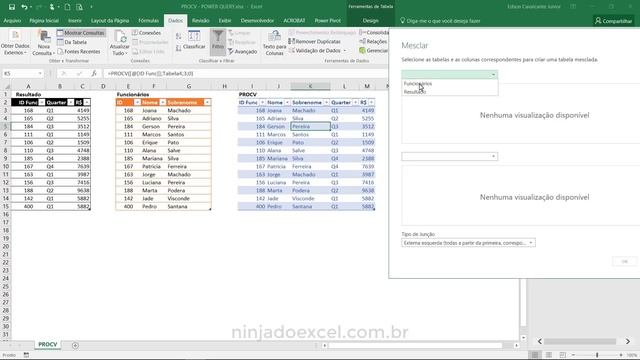The height and width of the screenshot is (360, 640).
Task: Switch to the Página Inicial tab
Action: click(x=44, y=20)
